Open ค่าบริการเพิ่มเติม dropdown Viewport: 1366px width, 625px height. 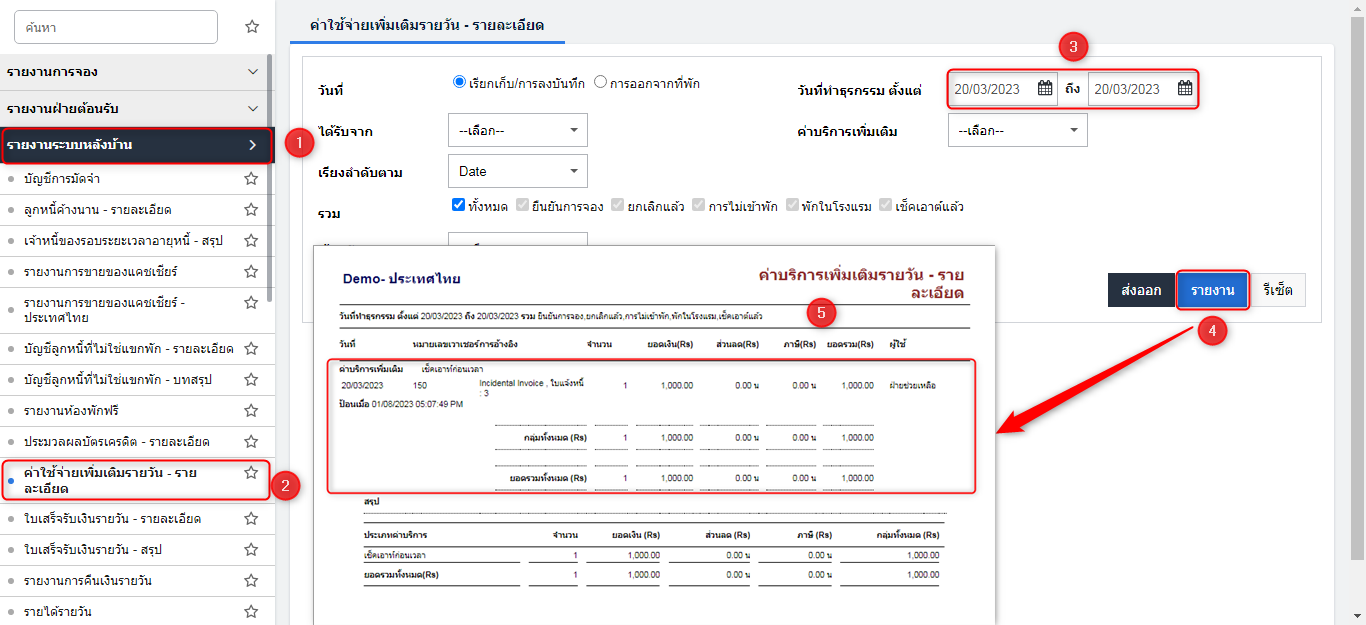[1017, 130]
